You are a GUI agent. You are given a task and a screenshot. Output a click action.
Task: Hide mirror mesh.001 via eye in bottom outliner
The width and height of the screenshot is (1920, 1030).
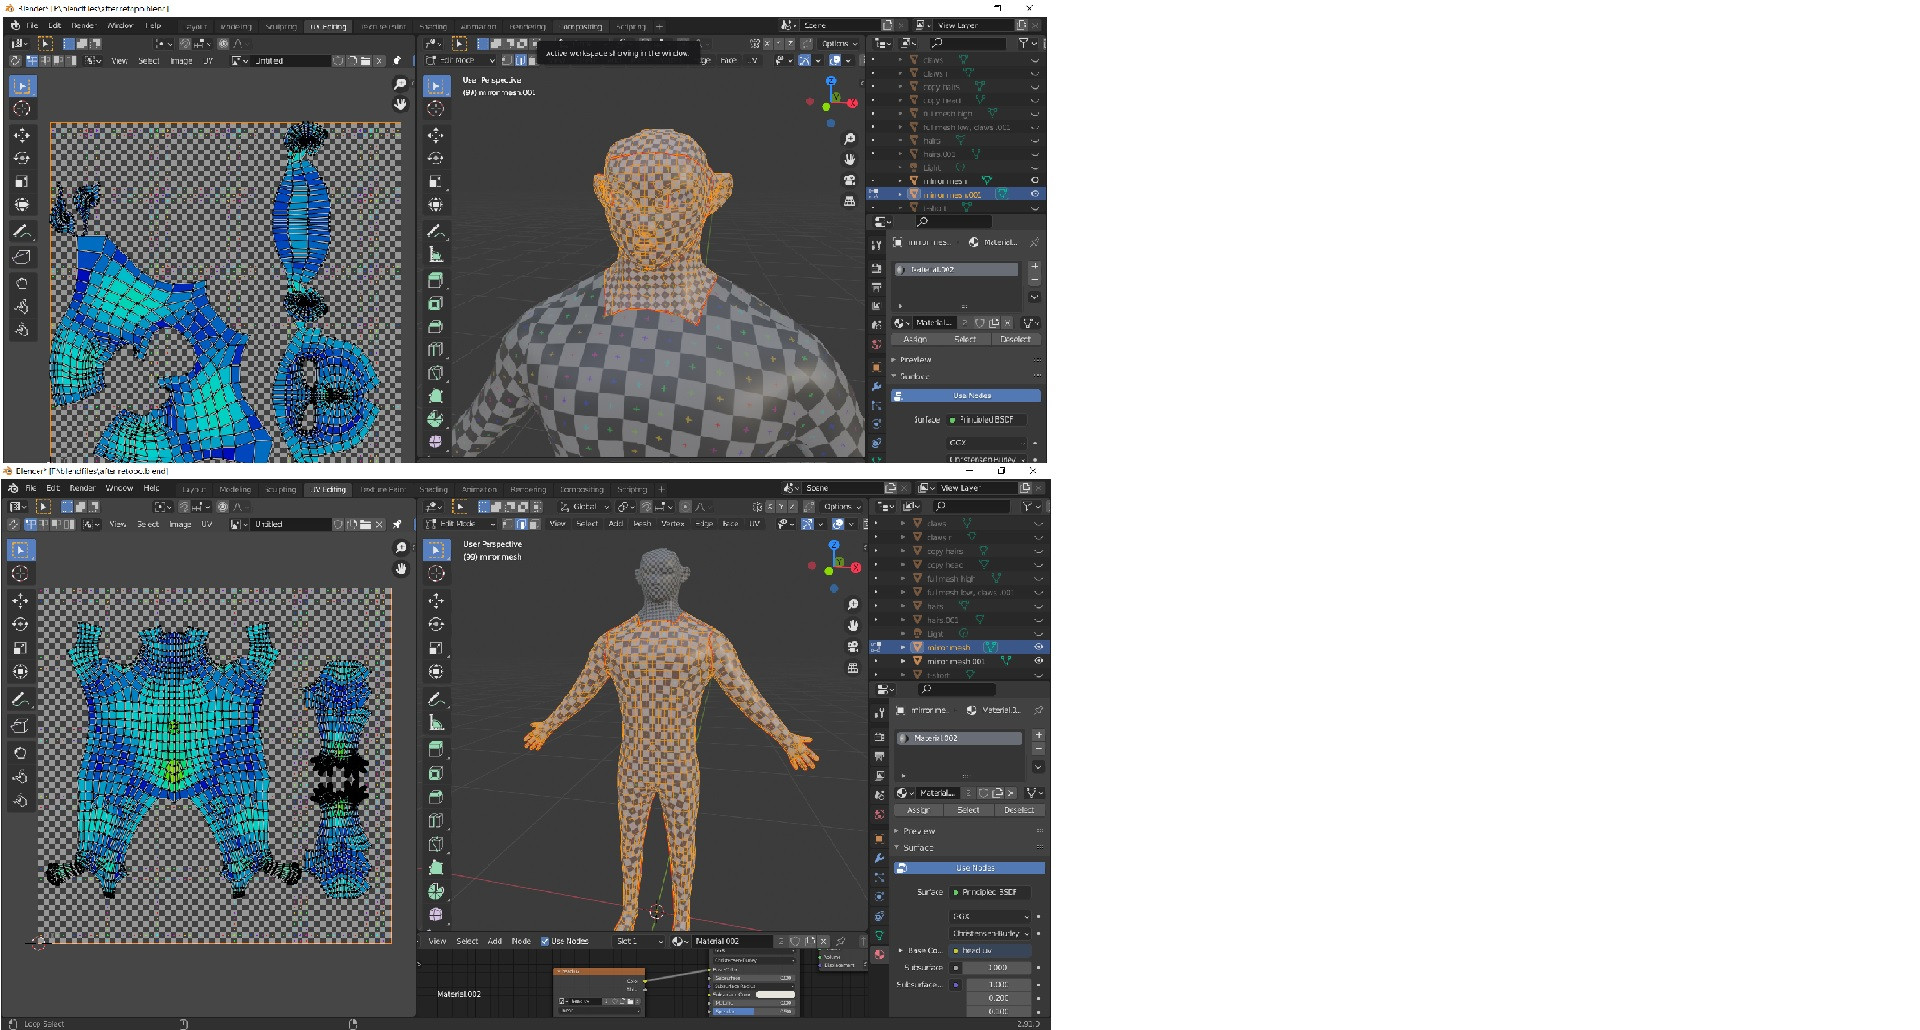point(1038,661)
